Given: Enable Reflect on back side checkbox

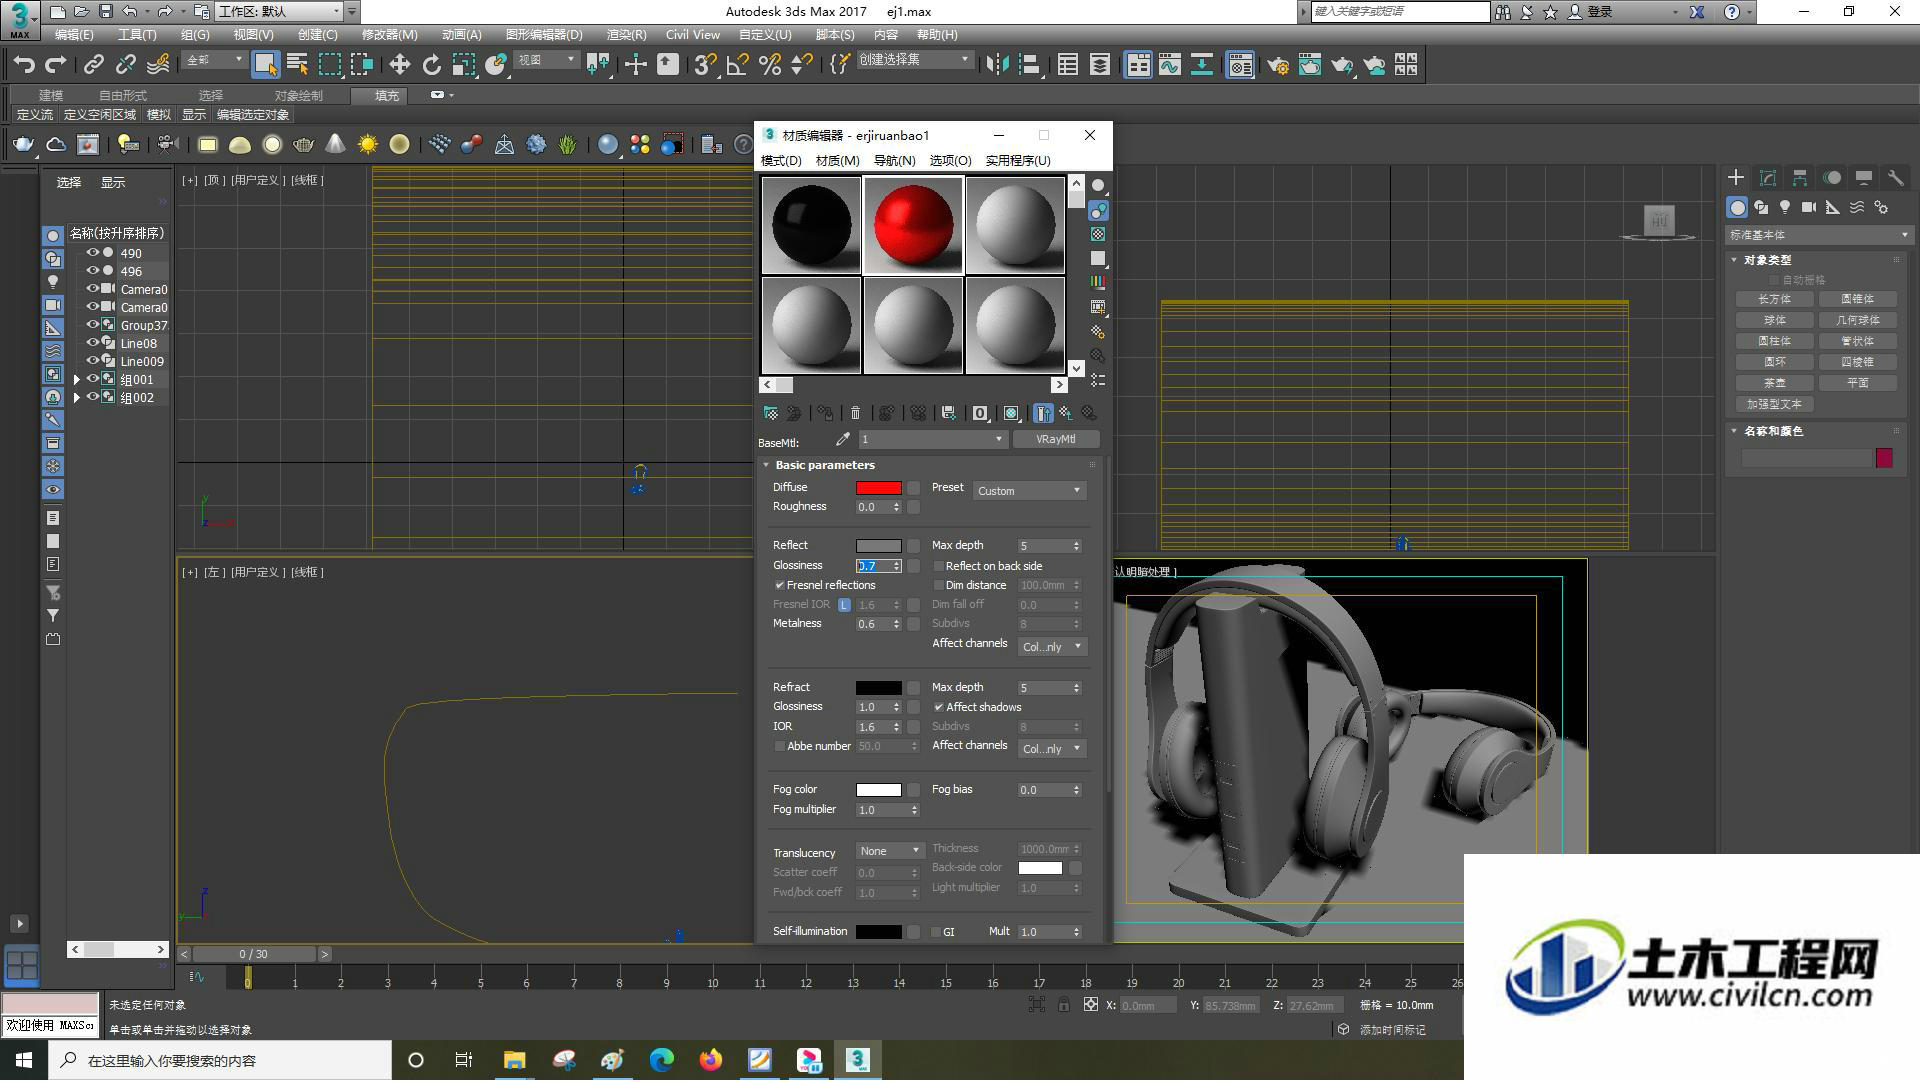Looking at the screenshot, I should tap(939, 566).
